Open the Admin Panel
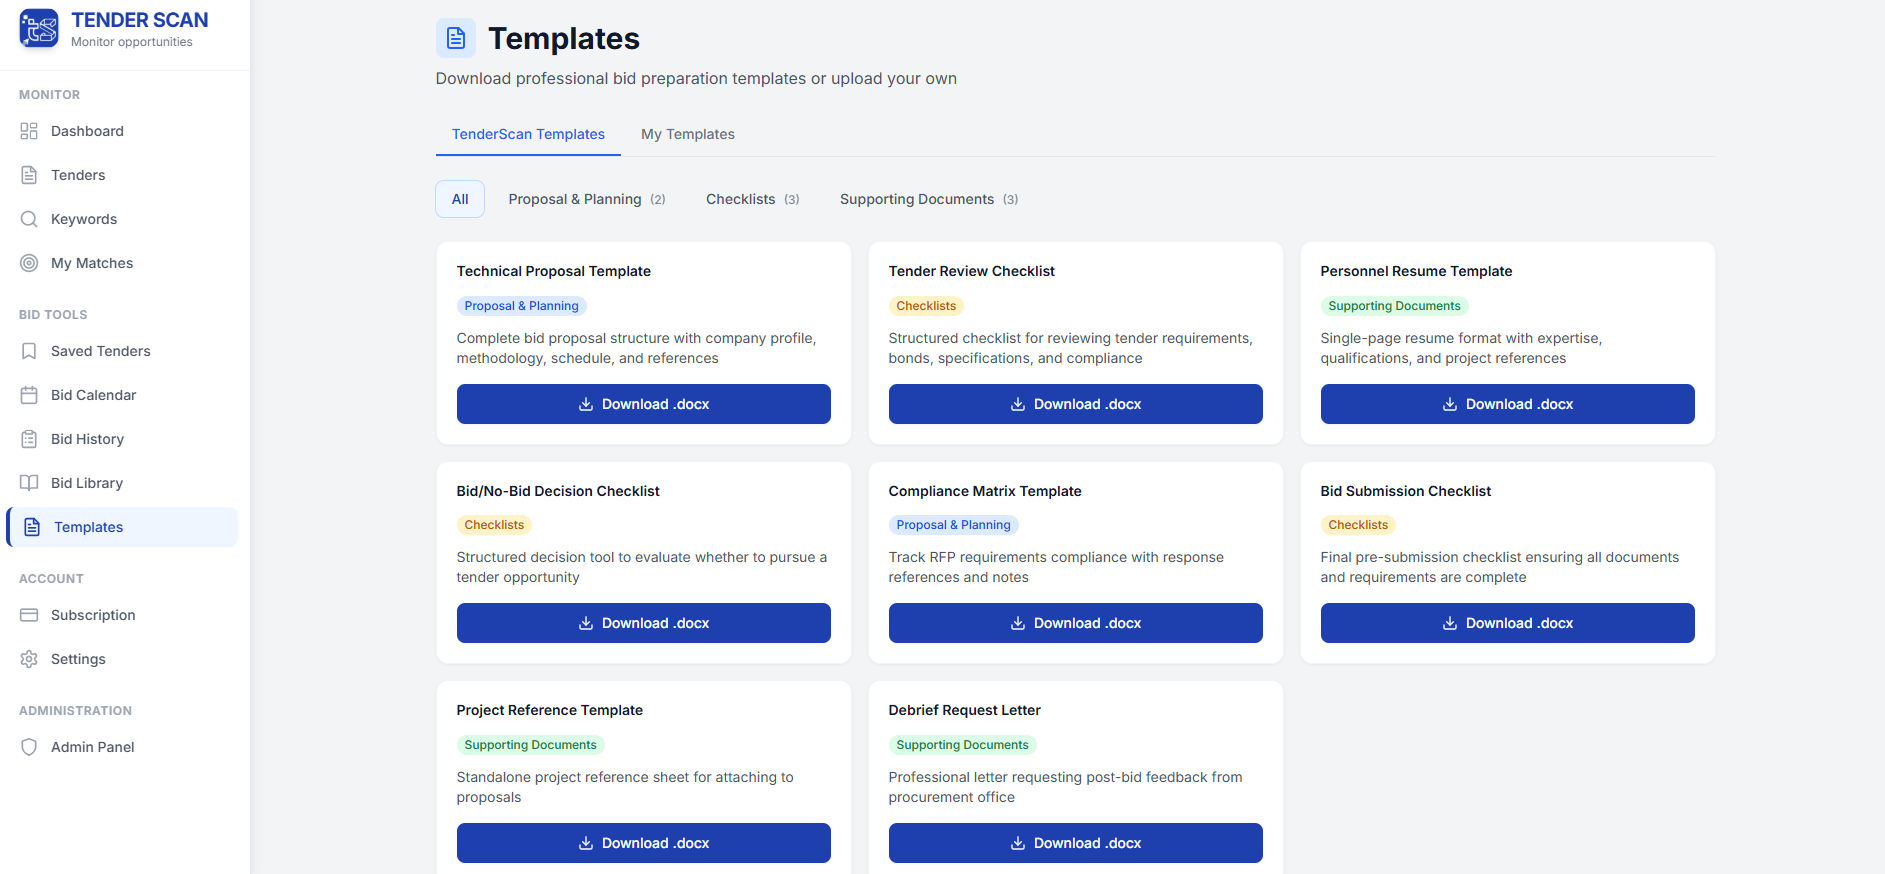This screenshot has width=1885, height=874. [x=122, y=747]
